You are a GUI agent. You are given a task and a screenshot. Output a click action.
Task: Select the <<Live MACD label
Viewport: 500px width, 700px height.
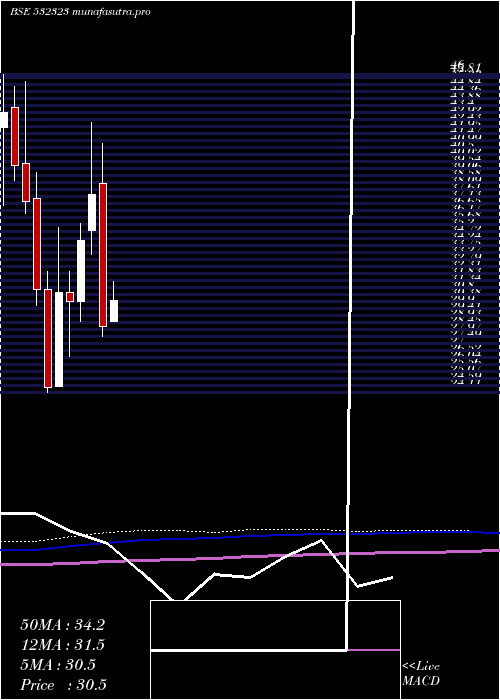click(x=421, y=673)
